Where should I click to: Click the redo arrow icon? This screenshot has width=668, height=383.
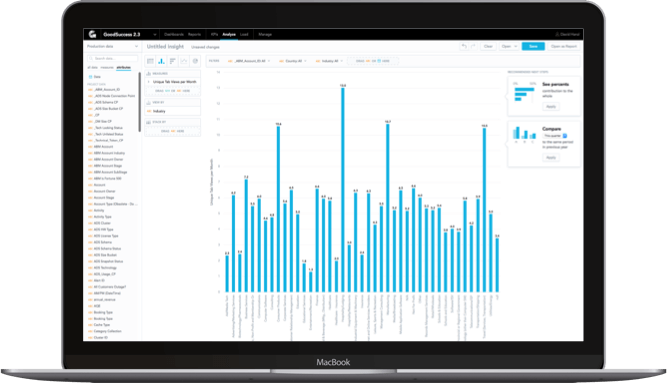point(473,46)
